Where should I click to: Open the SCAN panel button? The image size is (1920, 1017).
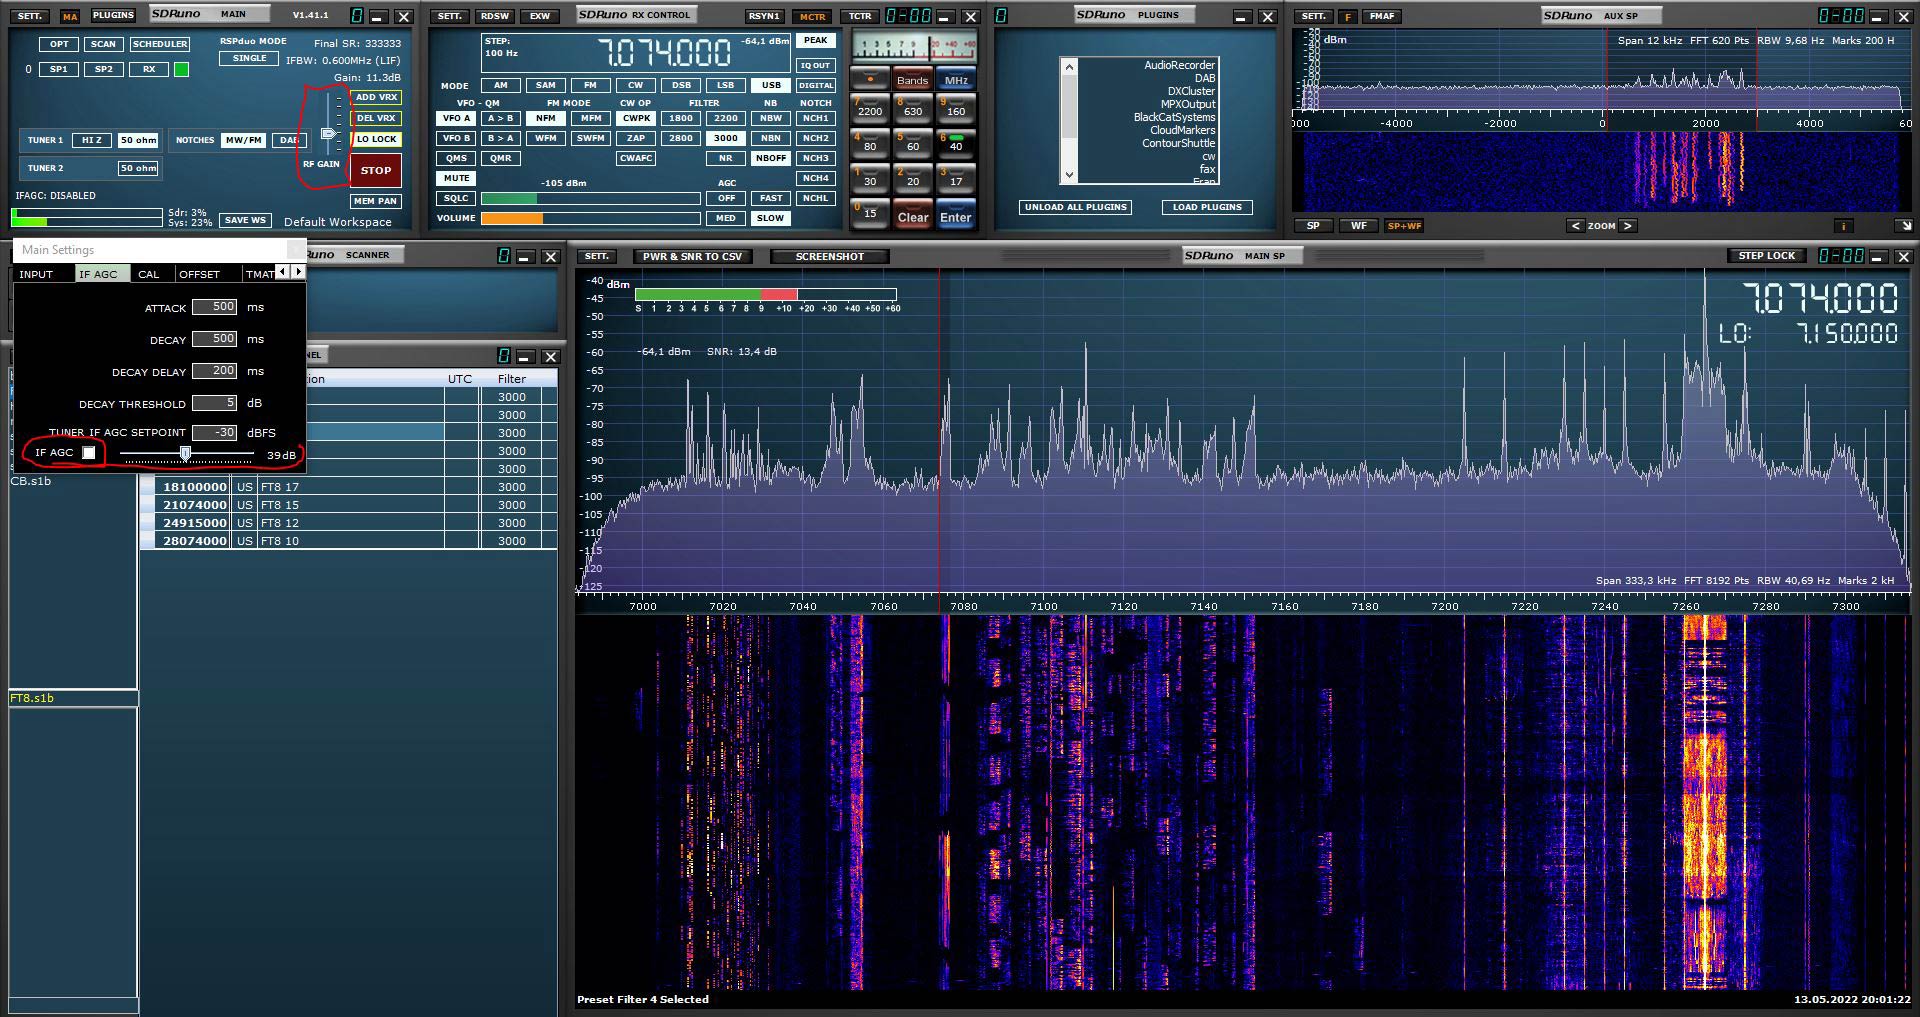pyautogui.click(x=103, y=44)
